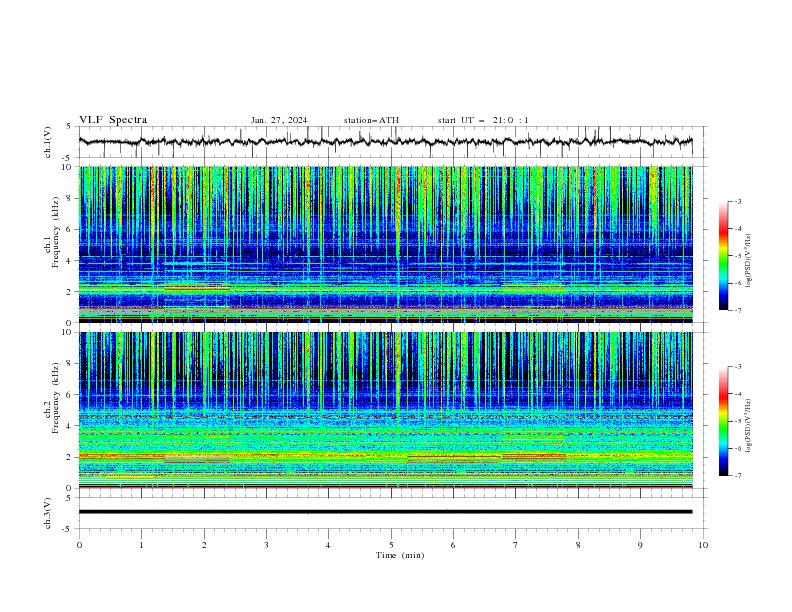The width and height of the screenshot is (792, 612).
Task: Click time axis tick label "1"
Action: [x=141, y=545]
